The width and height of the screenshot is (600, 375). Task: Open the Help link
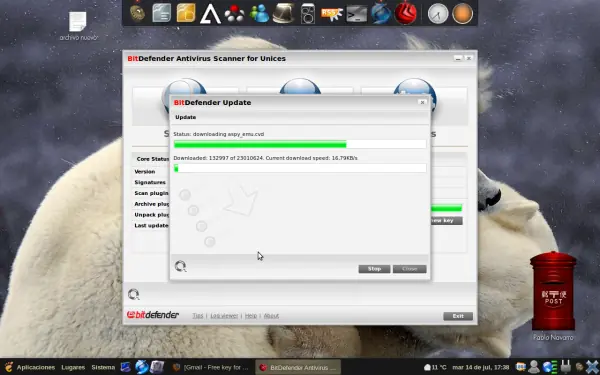tap(251, 316)
